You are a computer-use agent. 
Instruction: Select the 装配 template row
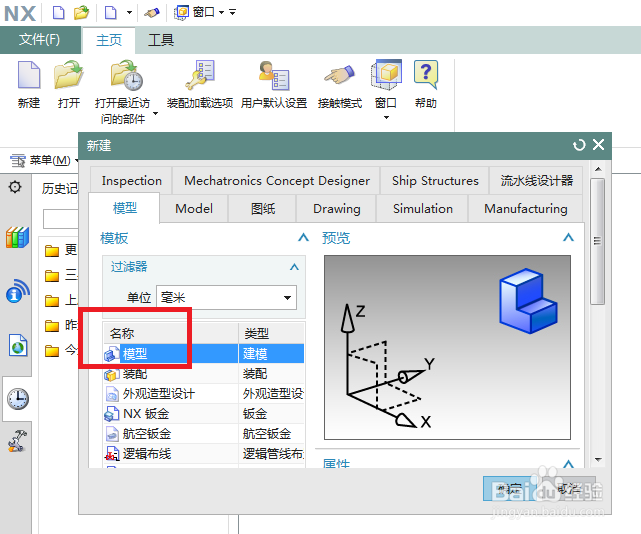204,373
